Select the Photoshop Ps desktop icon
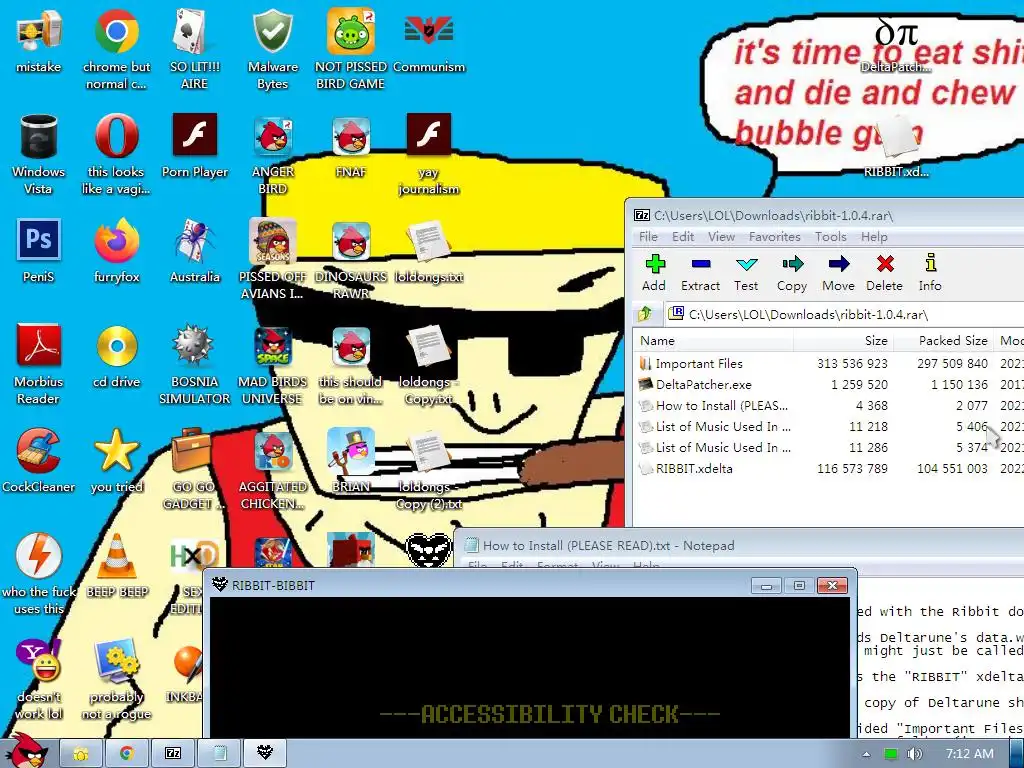1024x768 pixels. tap(38, 251)
